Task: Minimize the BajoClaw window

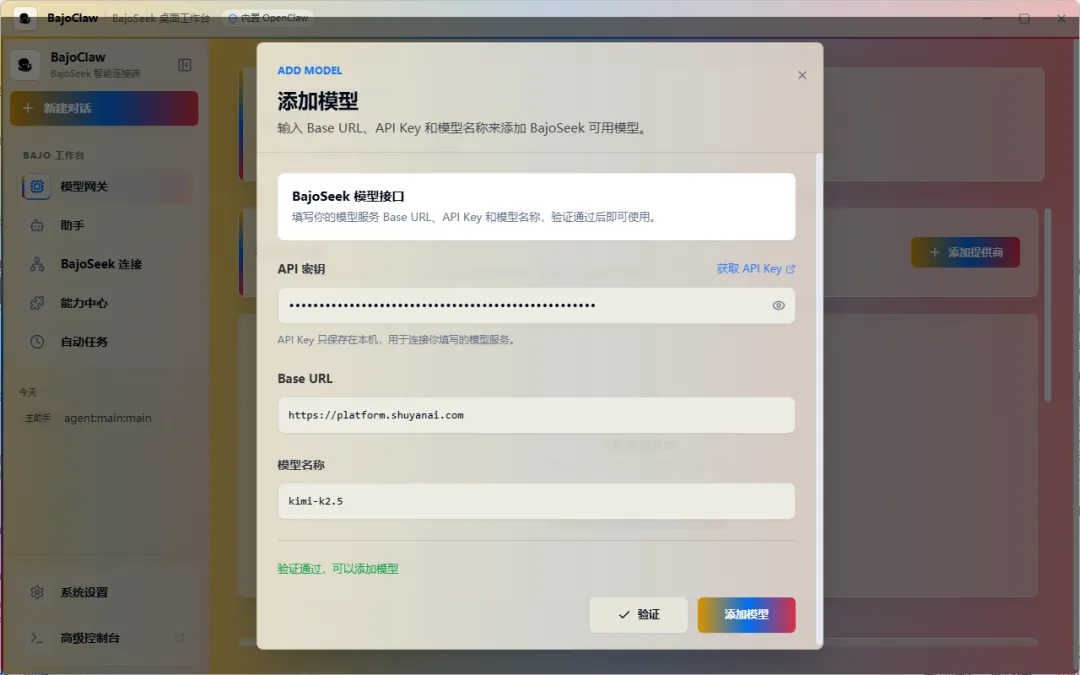Action: 987,19
